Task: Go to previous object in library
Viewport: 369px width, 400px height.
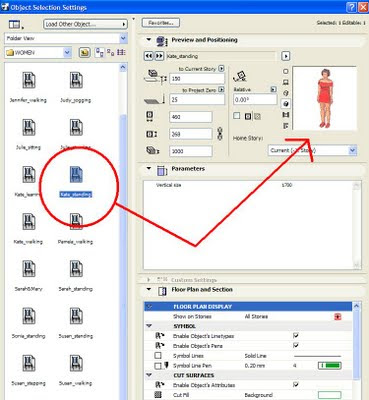Action: [148, 56]
